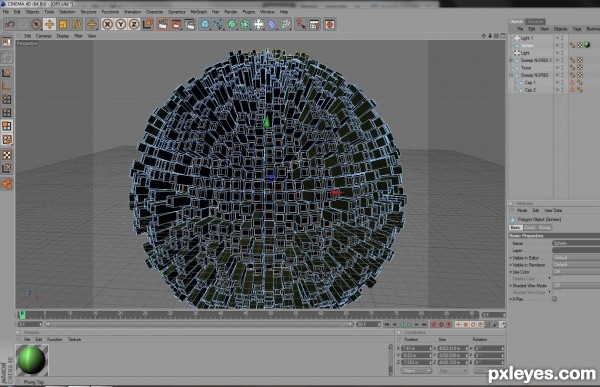Expand the Sweep NURBS.1 tree node
This screenshot has width=600, height=387.
tap(511, 60)
